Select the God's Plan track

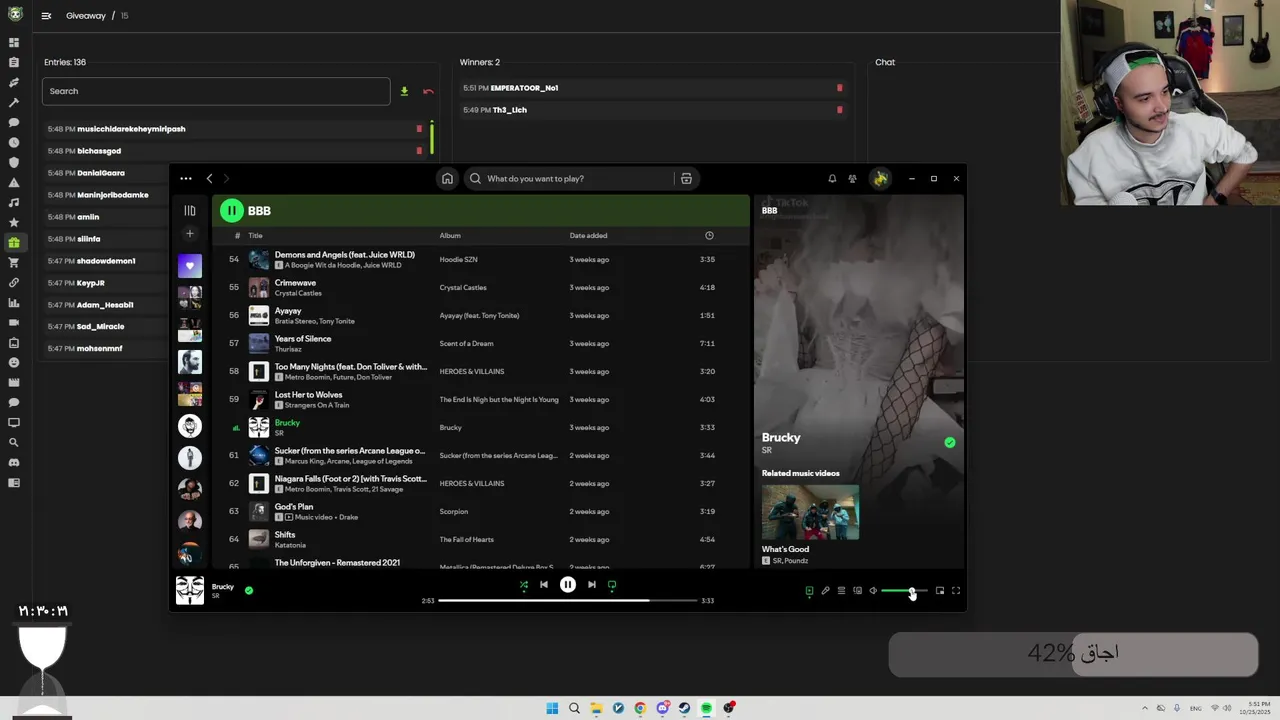480,512
